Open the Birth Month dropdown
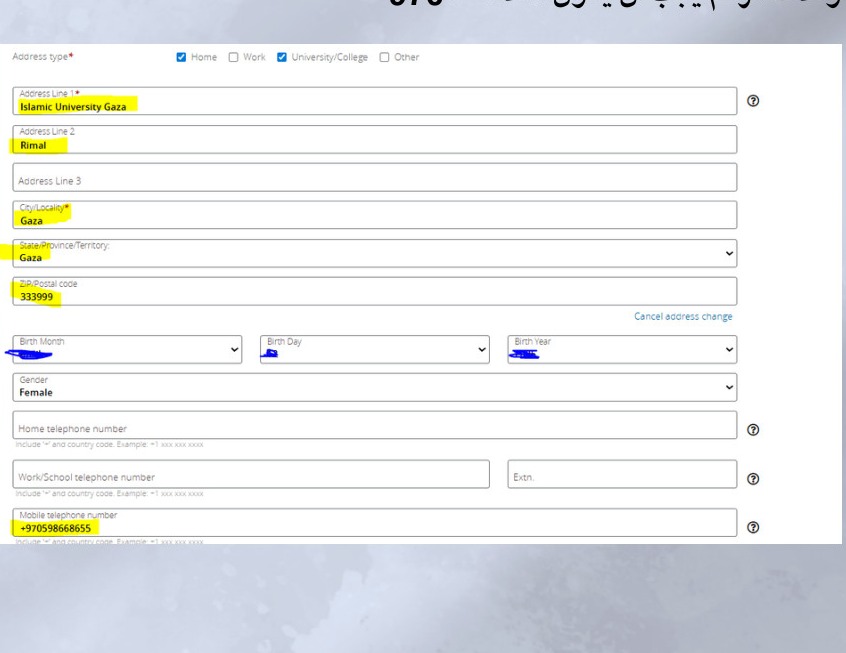 pos(127,349)
